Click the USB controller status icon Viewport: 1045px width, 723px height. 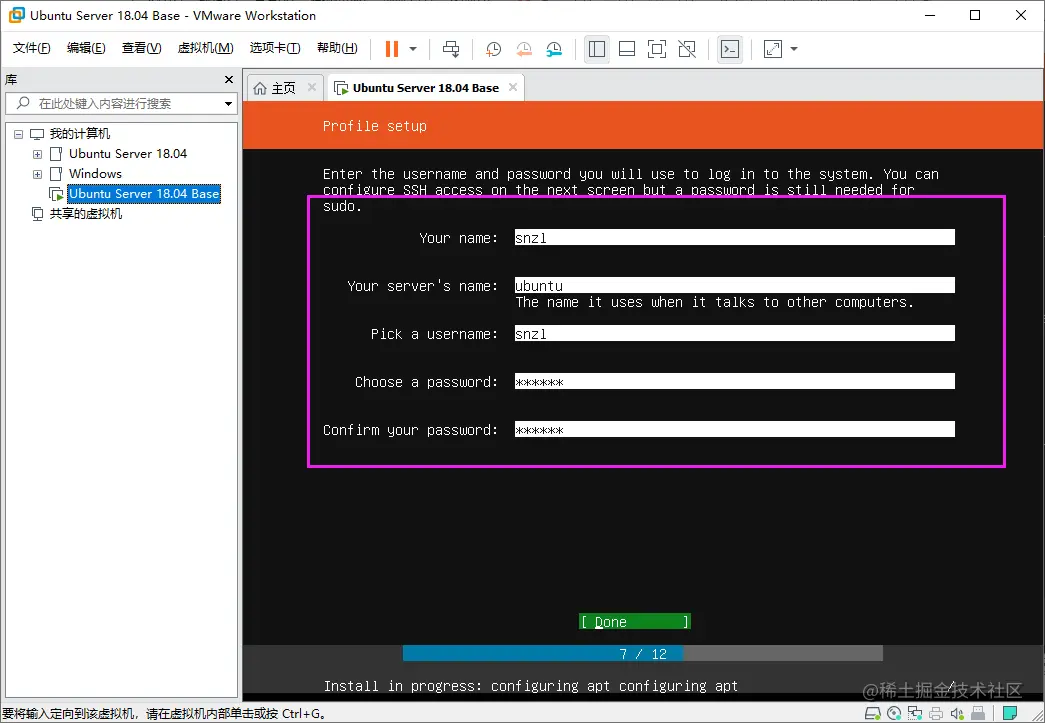click(x=978, y=714)
